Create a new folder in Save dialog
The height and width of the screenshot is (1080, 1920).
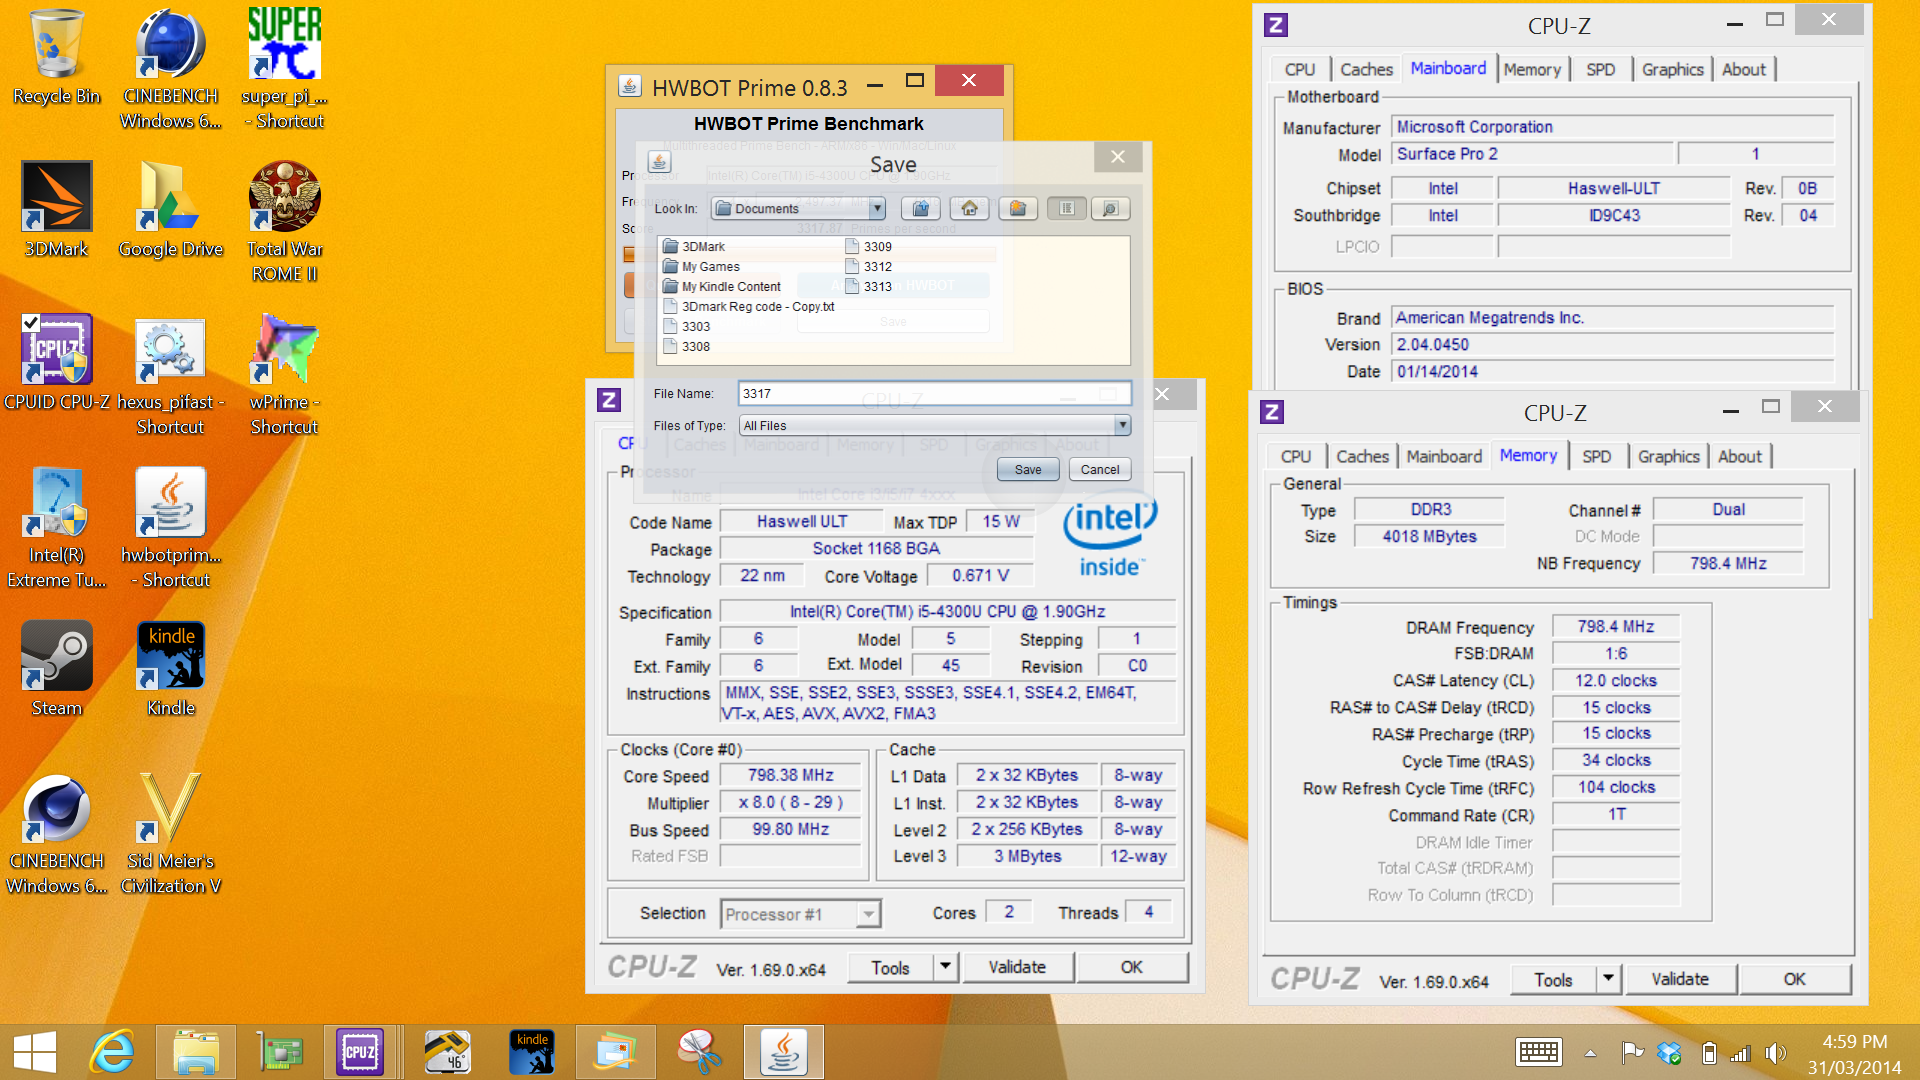1017,208
